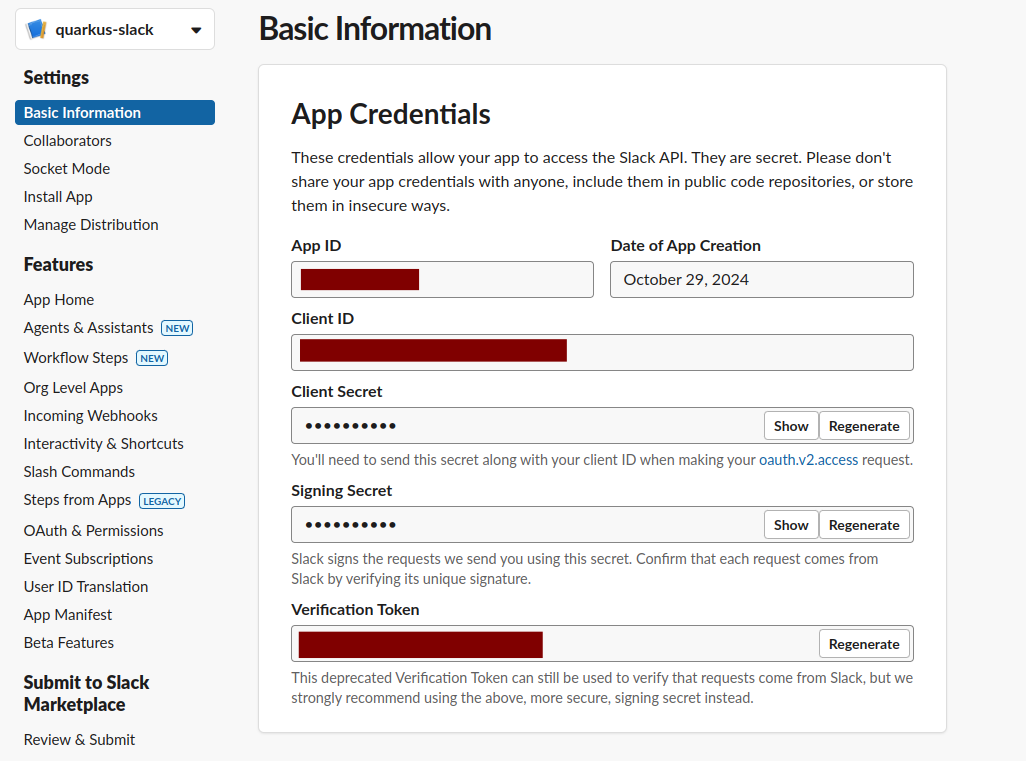
Task: Open Workflow Steps feature
Action: pos(76,358)
